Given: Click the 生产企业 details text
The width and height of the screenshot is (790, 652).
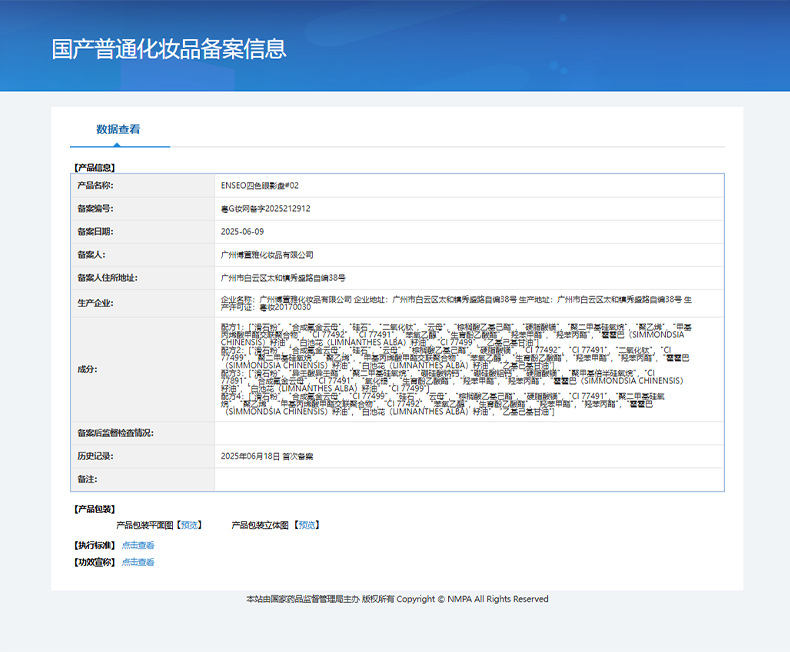Looking at the screenshot, I should 456,303.
